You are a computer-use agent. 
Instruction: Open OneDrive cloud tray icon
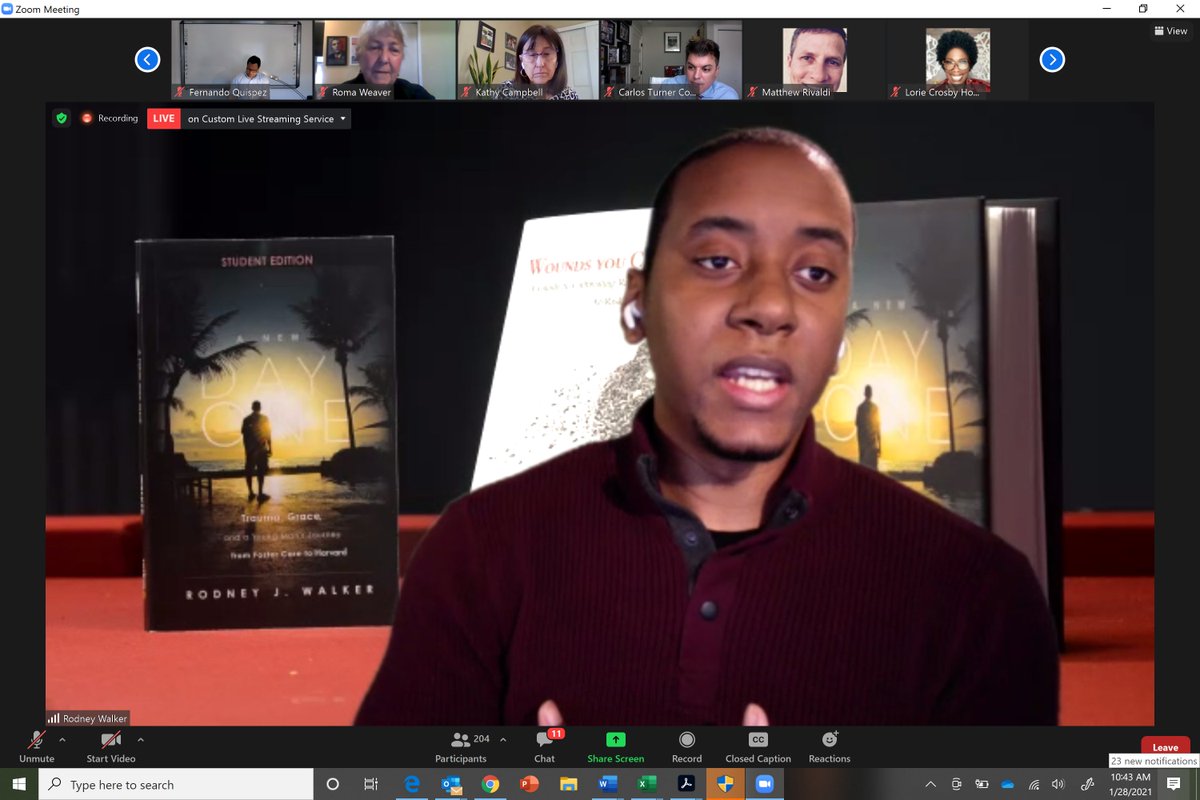pyautogui.click(x=1007, y=784)
